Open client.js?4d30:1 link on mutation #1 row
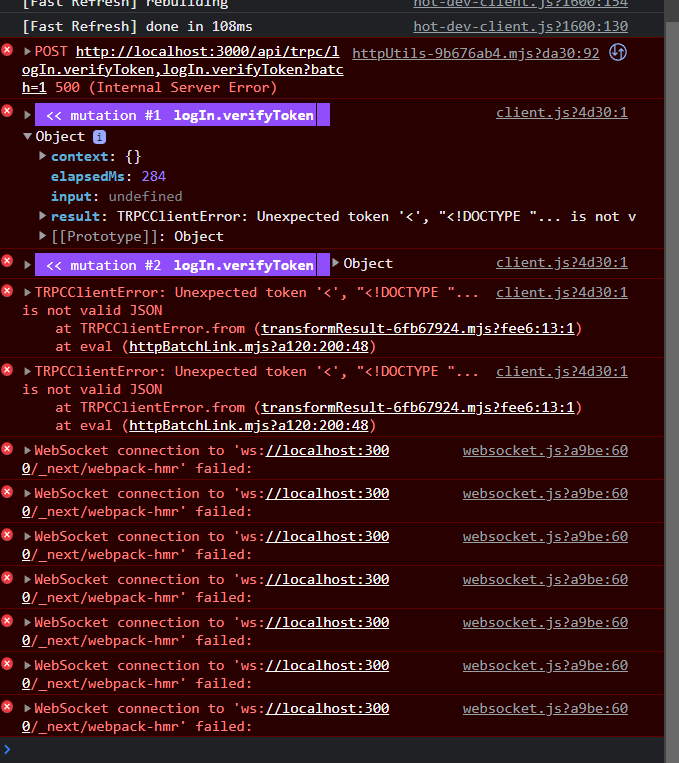This screenshot has height=763, width=679. point(562,112)
